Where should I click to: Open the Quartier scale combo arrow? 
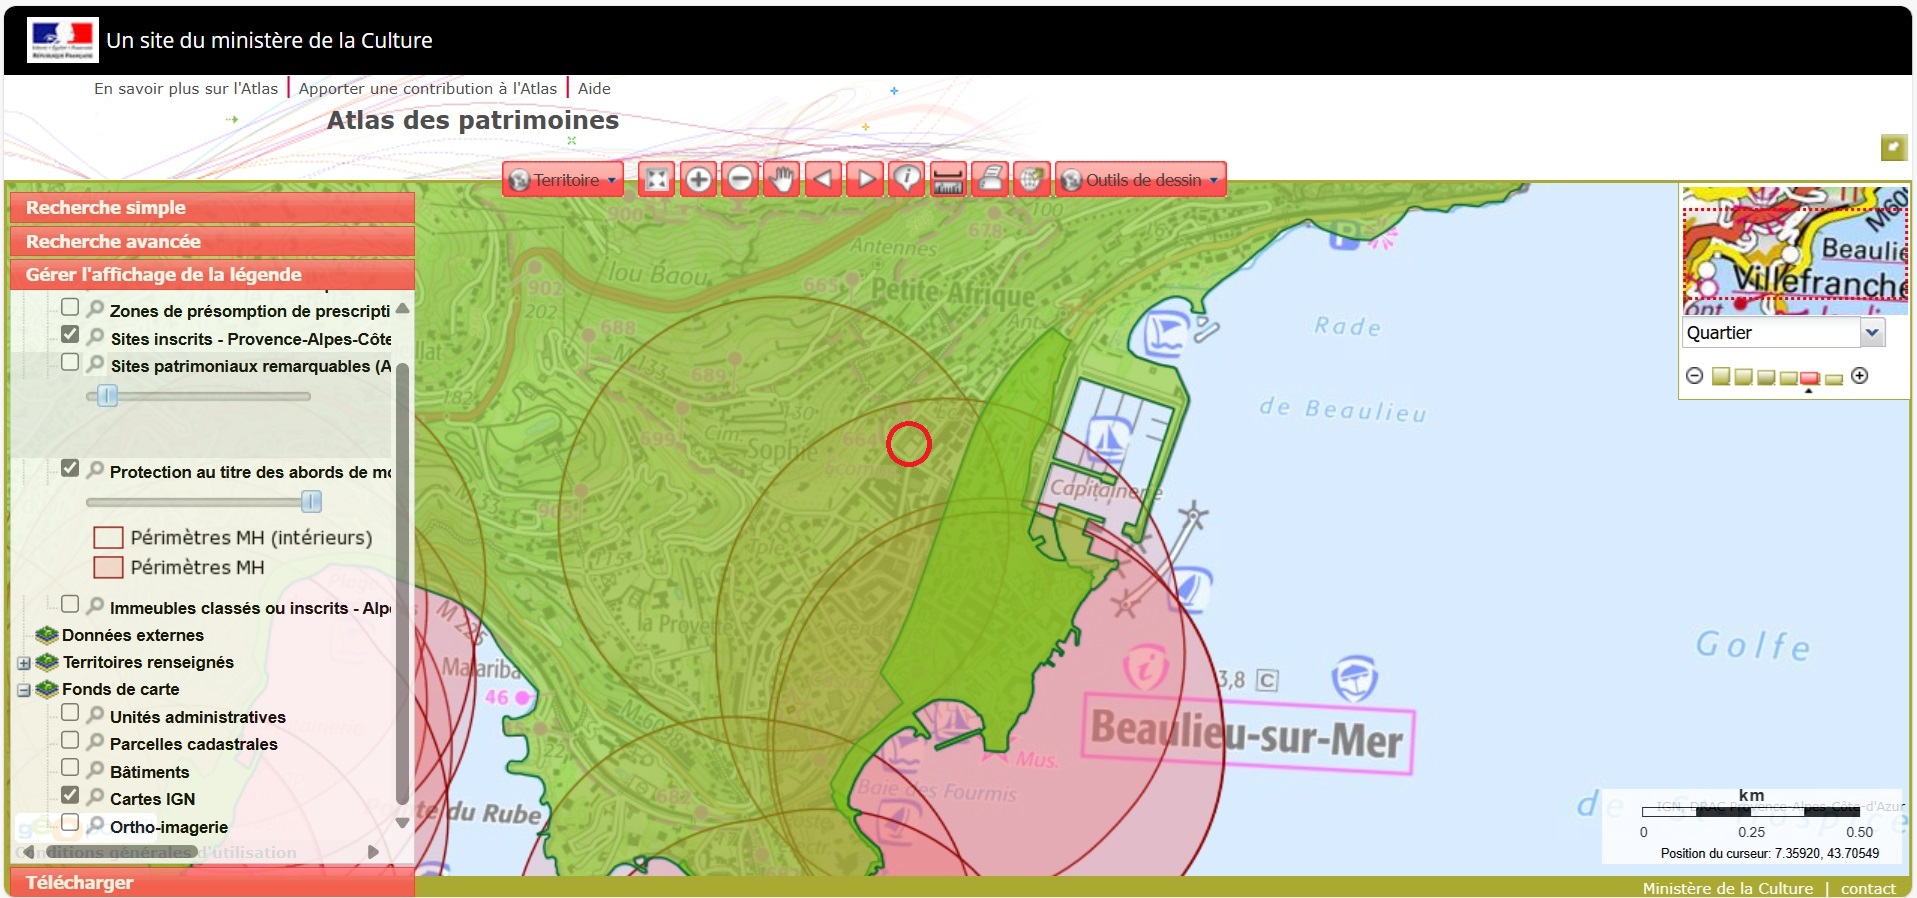[1872, 333]
